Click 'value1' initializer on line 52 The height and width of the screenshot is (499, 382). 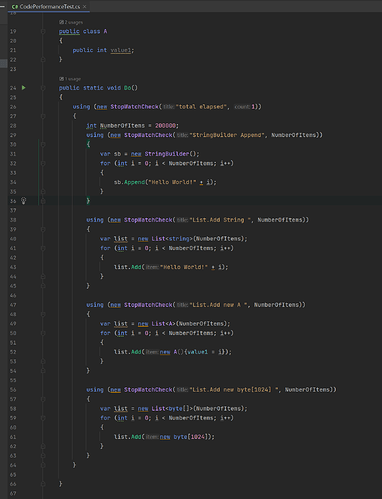[197, 352]
